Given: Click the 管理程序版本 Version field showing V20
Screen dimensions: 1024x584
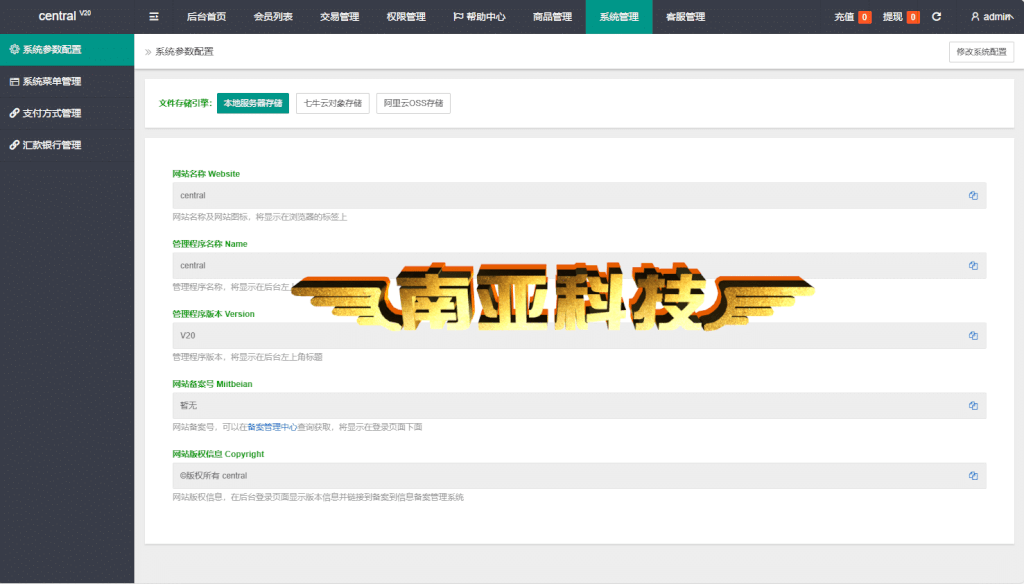Looking at the screenshot, I should 579,335.
